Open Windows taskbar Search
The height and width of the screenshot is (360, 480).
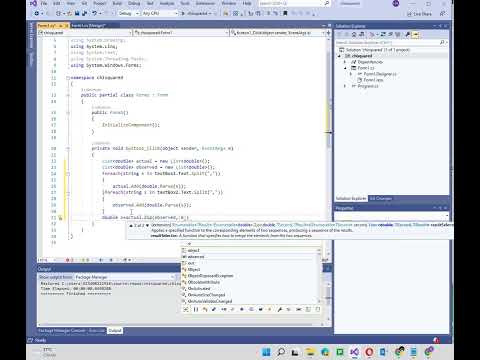(x=281, y=352)
